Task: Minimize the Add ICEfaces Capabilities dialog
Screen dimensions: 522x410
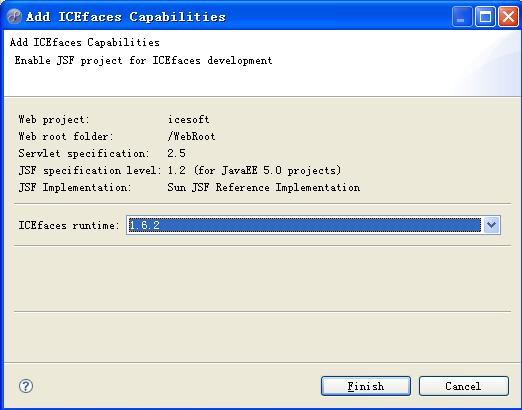Action: 462,17
